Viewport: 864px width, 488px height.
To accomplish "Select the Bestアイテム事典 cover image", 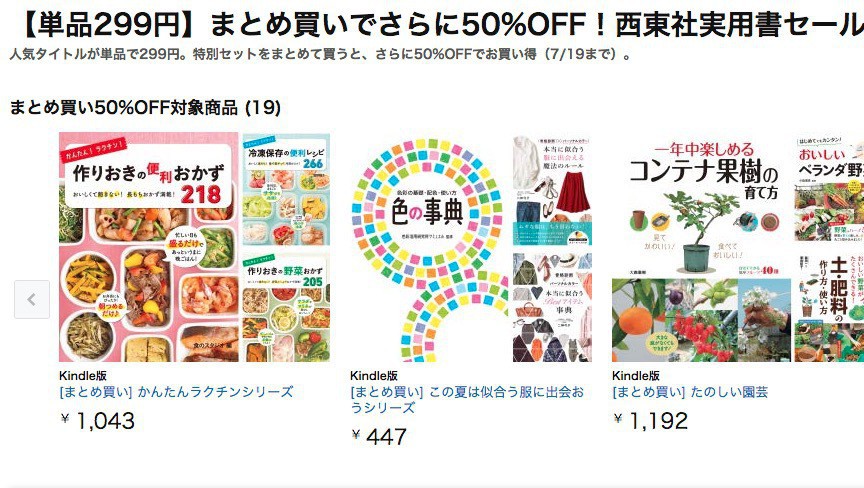I will click(552, 307).
